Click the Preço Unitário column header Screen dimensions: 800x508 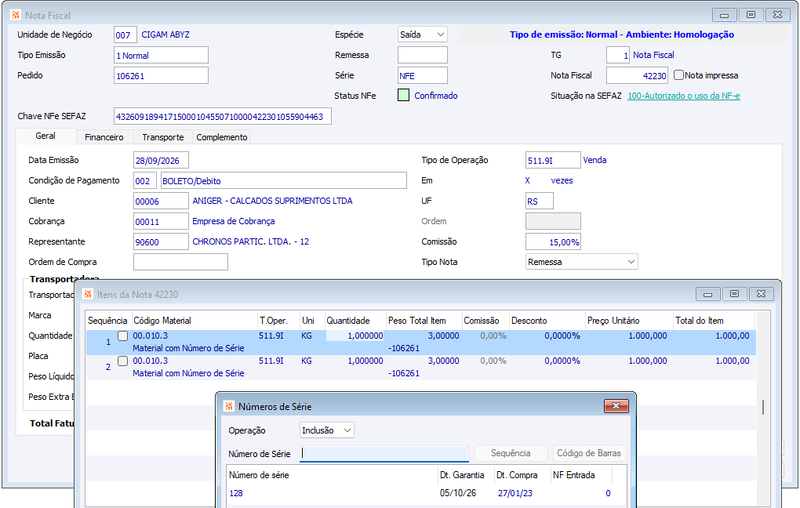pyautogui.click(x=629, y=320)
